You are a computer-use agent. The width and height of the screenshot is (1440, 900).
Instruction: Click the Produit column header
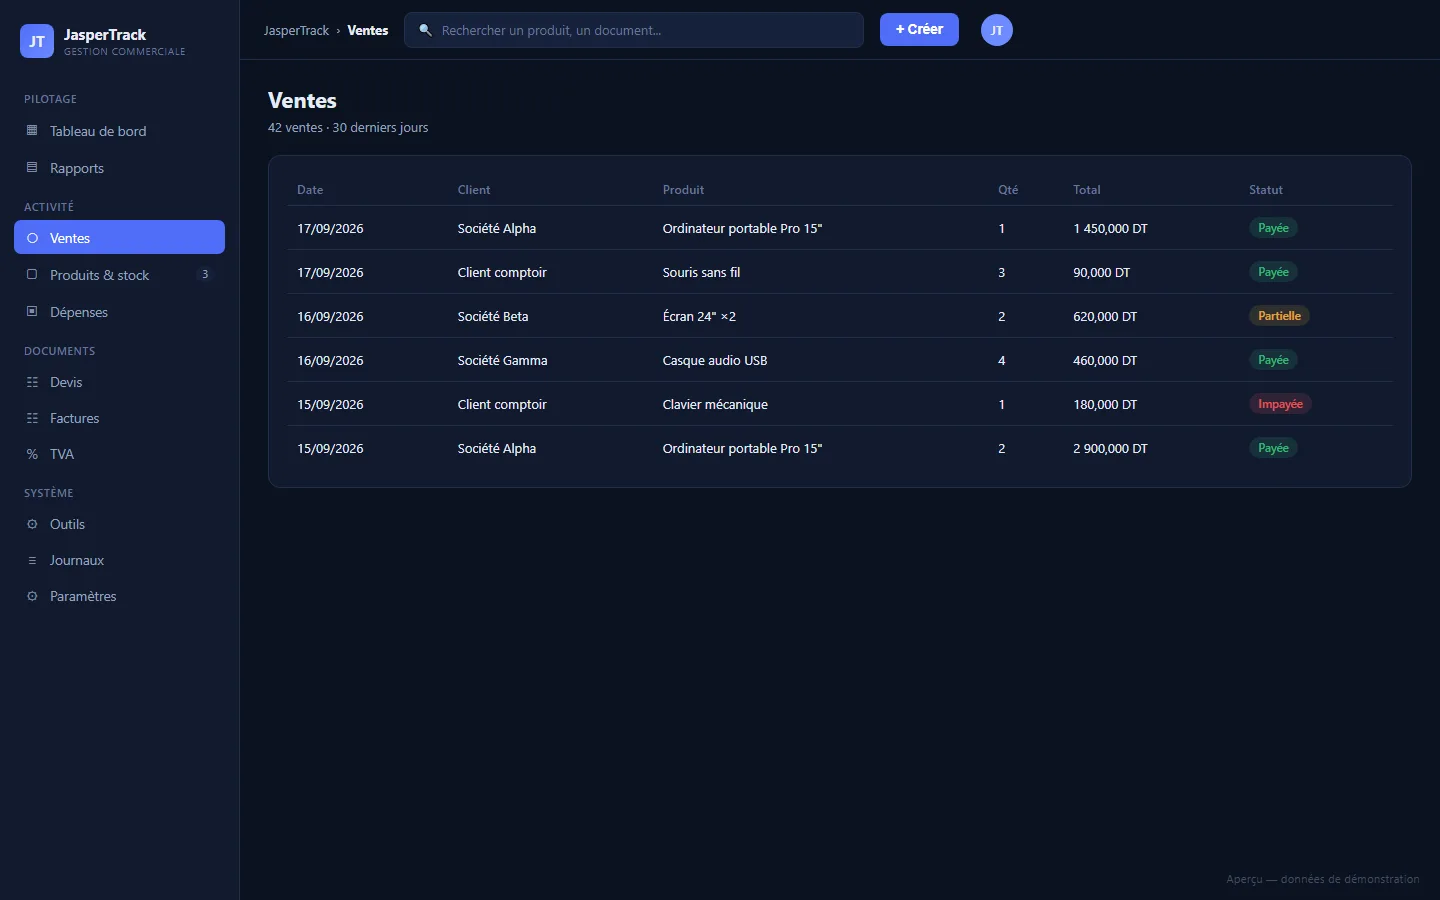point(683,190)
